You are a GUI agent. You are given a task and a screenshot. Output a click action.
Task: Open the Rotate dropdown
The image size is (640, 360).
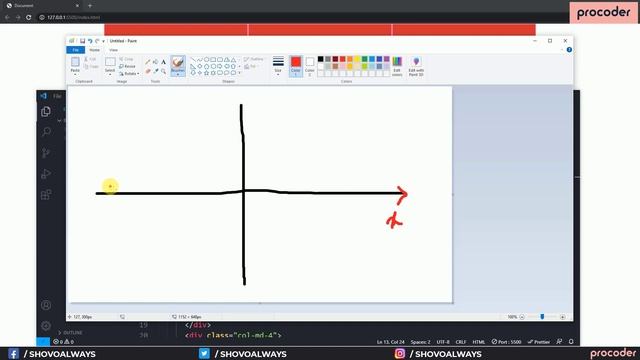click(129, 73)
